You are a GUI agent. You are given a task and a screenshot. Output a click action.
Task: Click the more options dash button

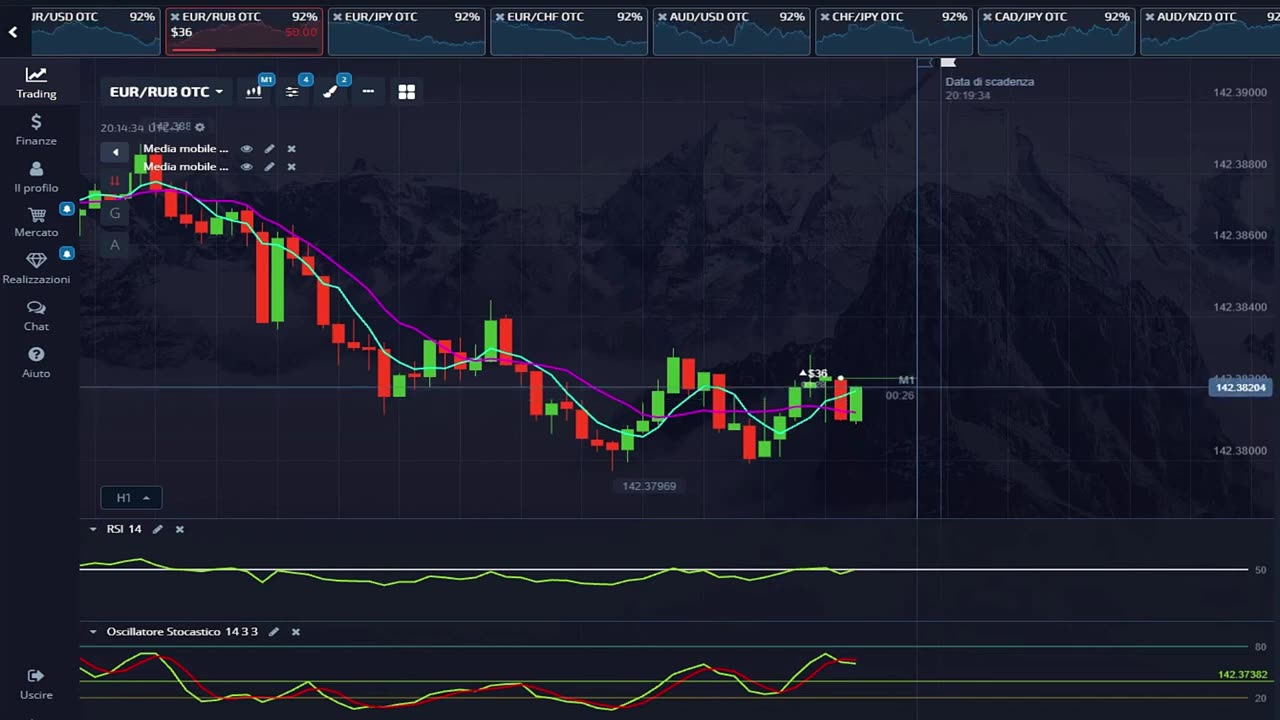368,91
